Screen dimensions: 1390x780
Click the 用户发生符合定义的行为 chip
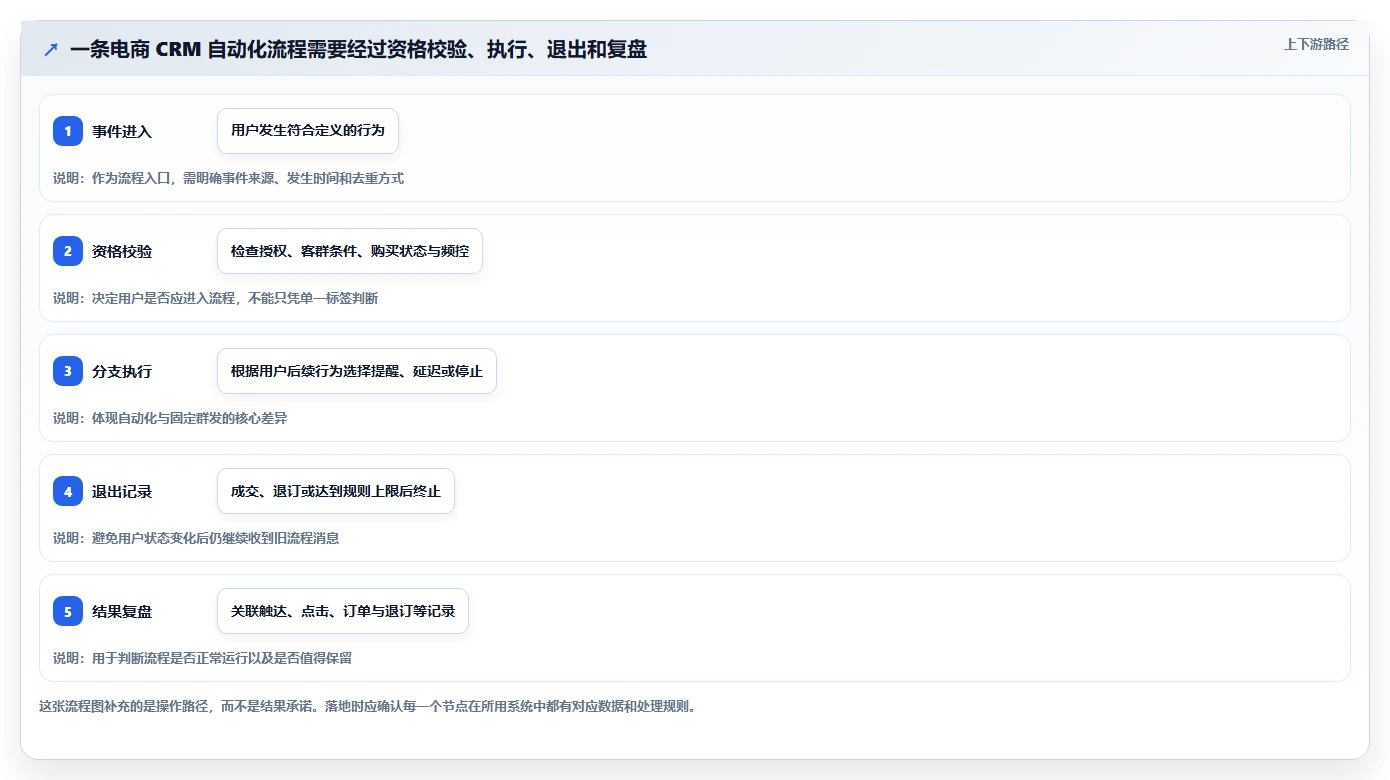(308, 131)
